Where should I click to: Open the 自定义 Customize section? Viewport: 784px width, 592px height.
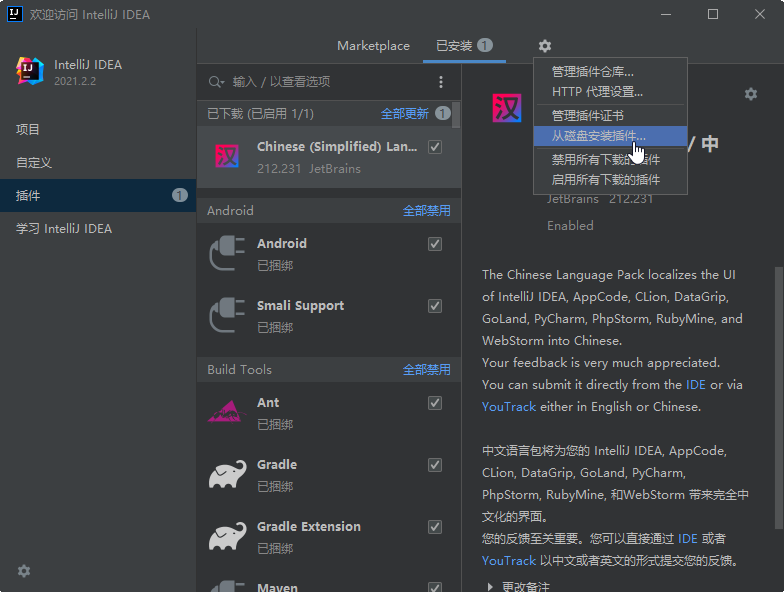98,162
